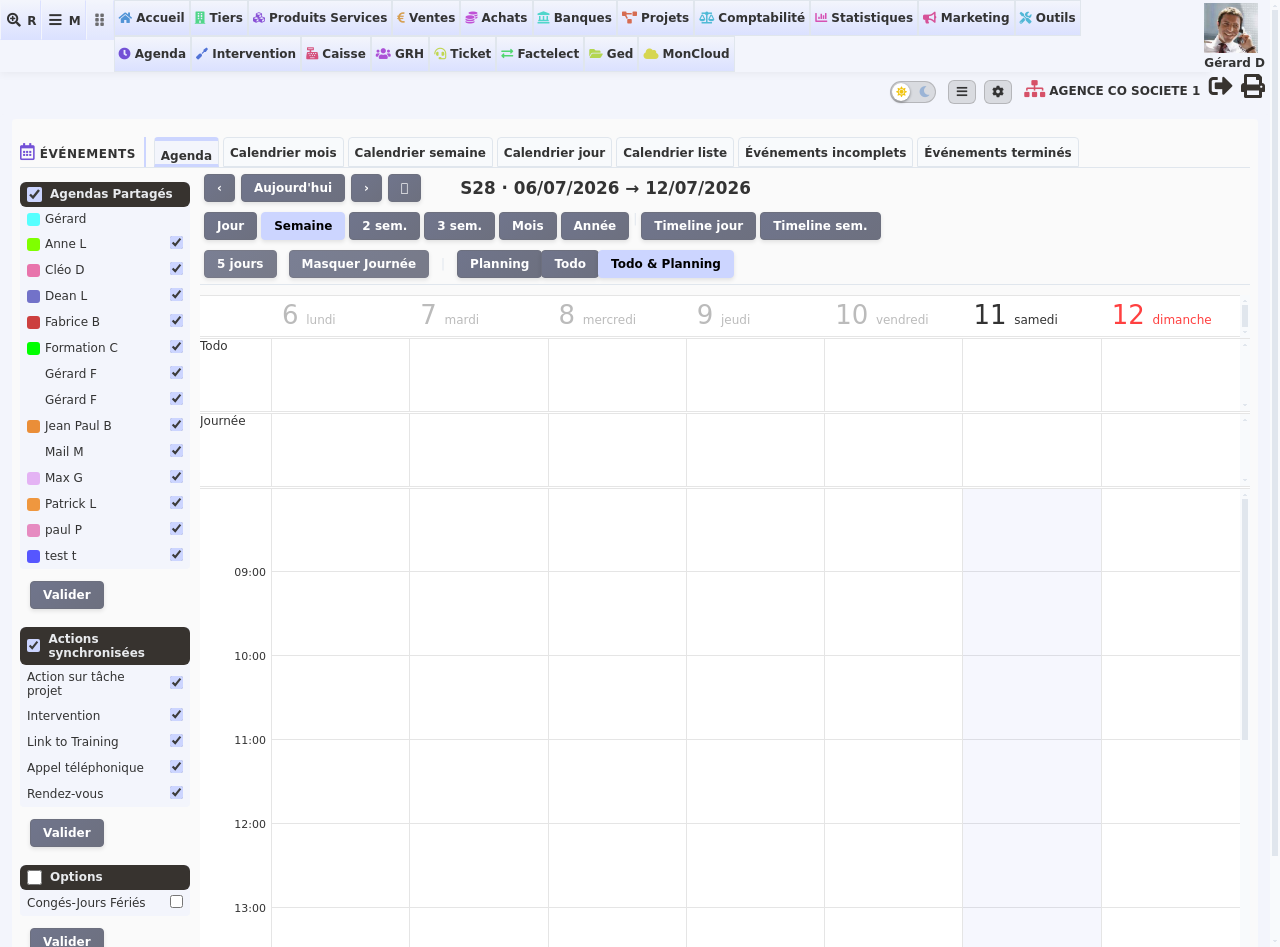Image resolution: width=1280 pixels, height=947 pixels.
Task: Open the hamburger menu M
Action: [x=64, y=20]
